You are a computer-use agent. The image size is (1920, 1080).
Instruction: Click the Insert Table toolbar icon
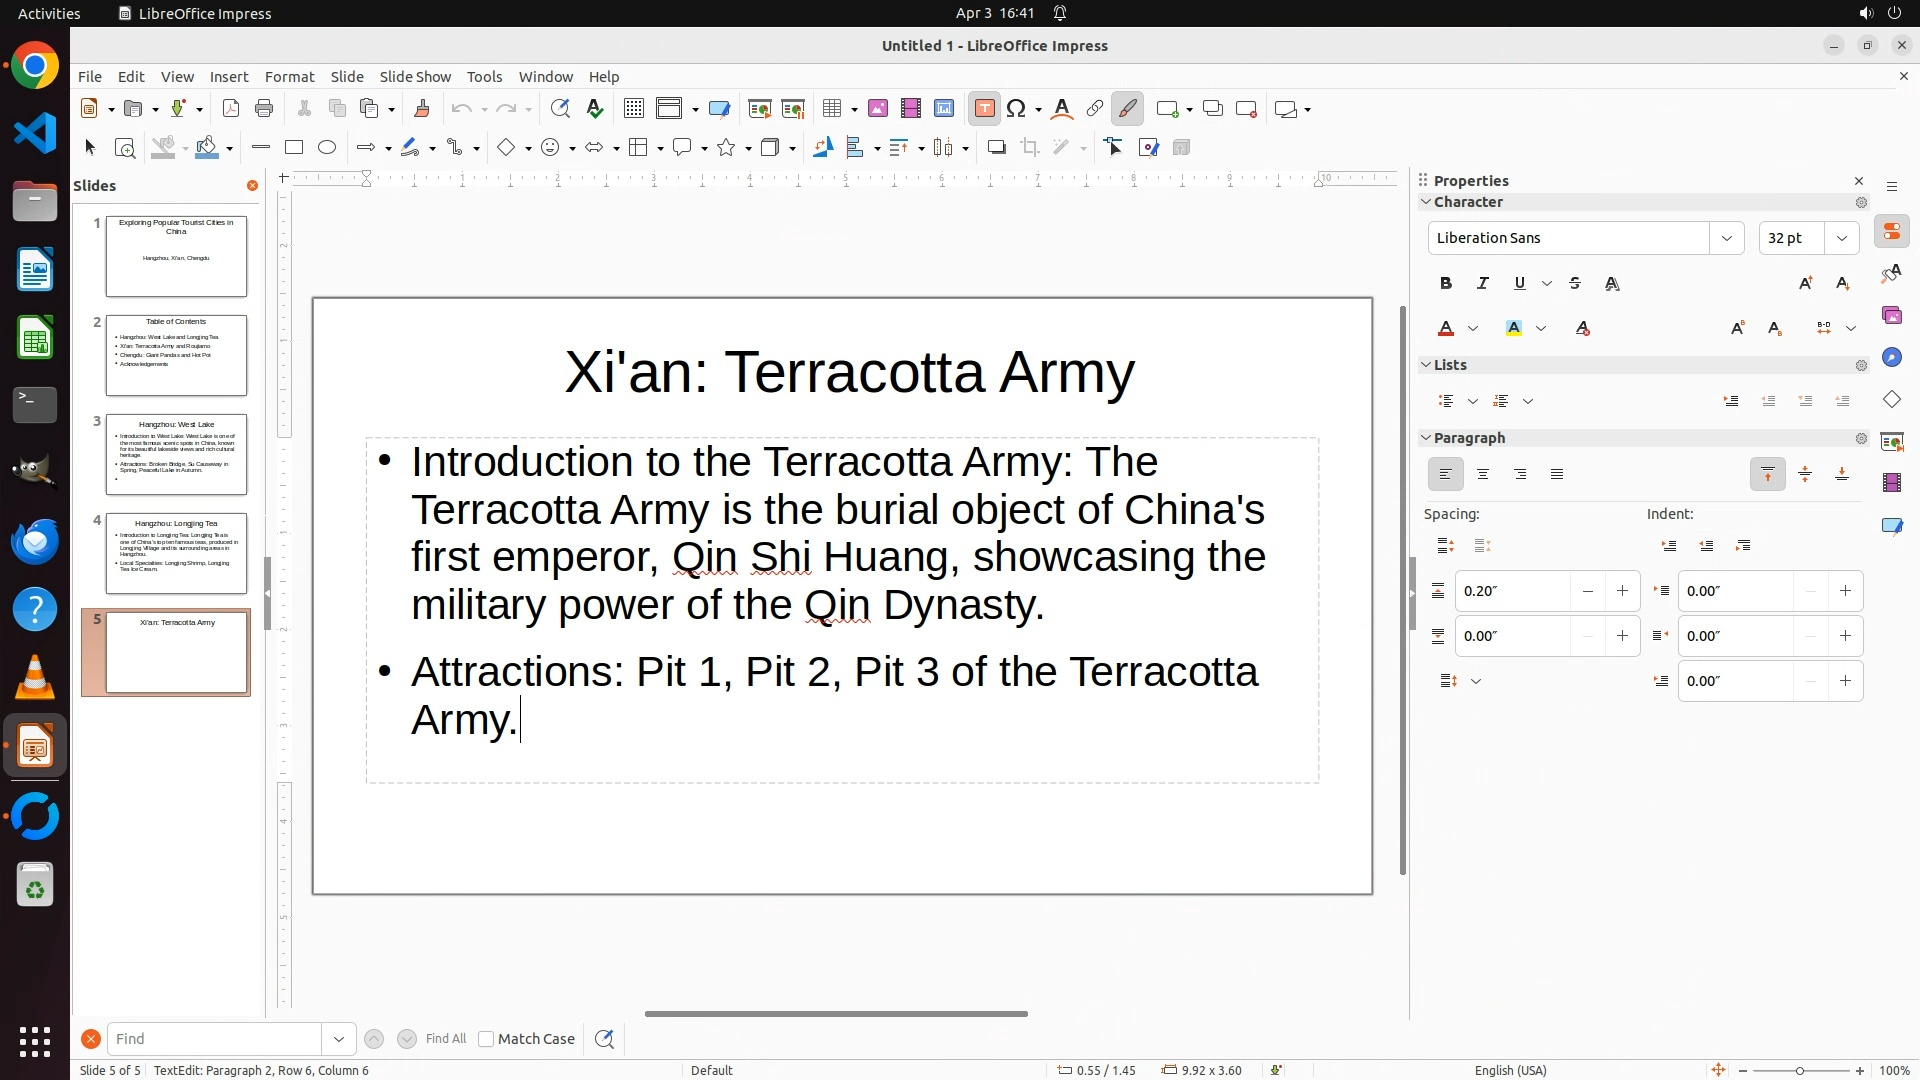coord(832,109)
